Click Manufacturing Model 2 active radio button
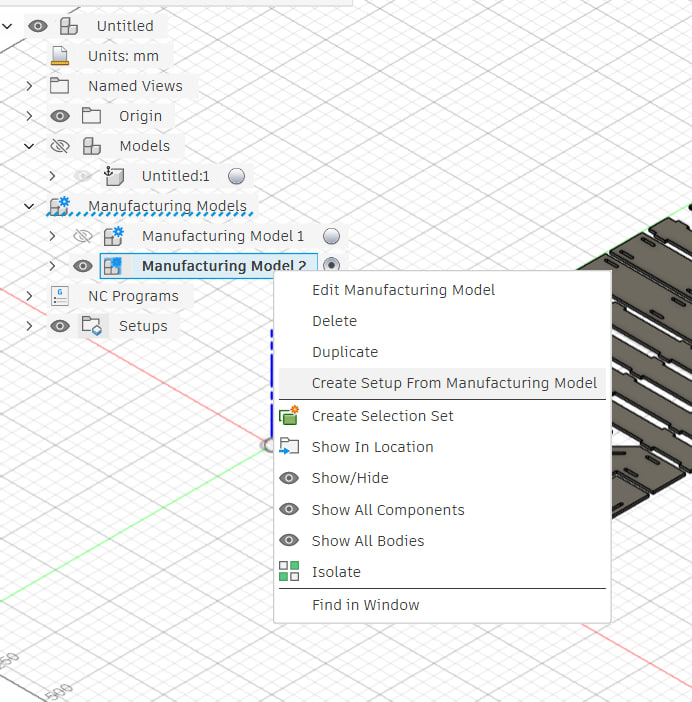The image size is (692, 702). [x=331, y=265]
